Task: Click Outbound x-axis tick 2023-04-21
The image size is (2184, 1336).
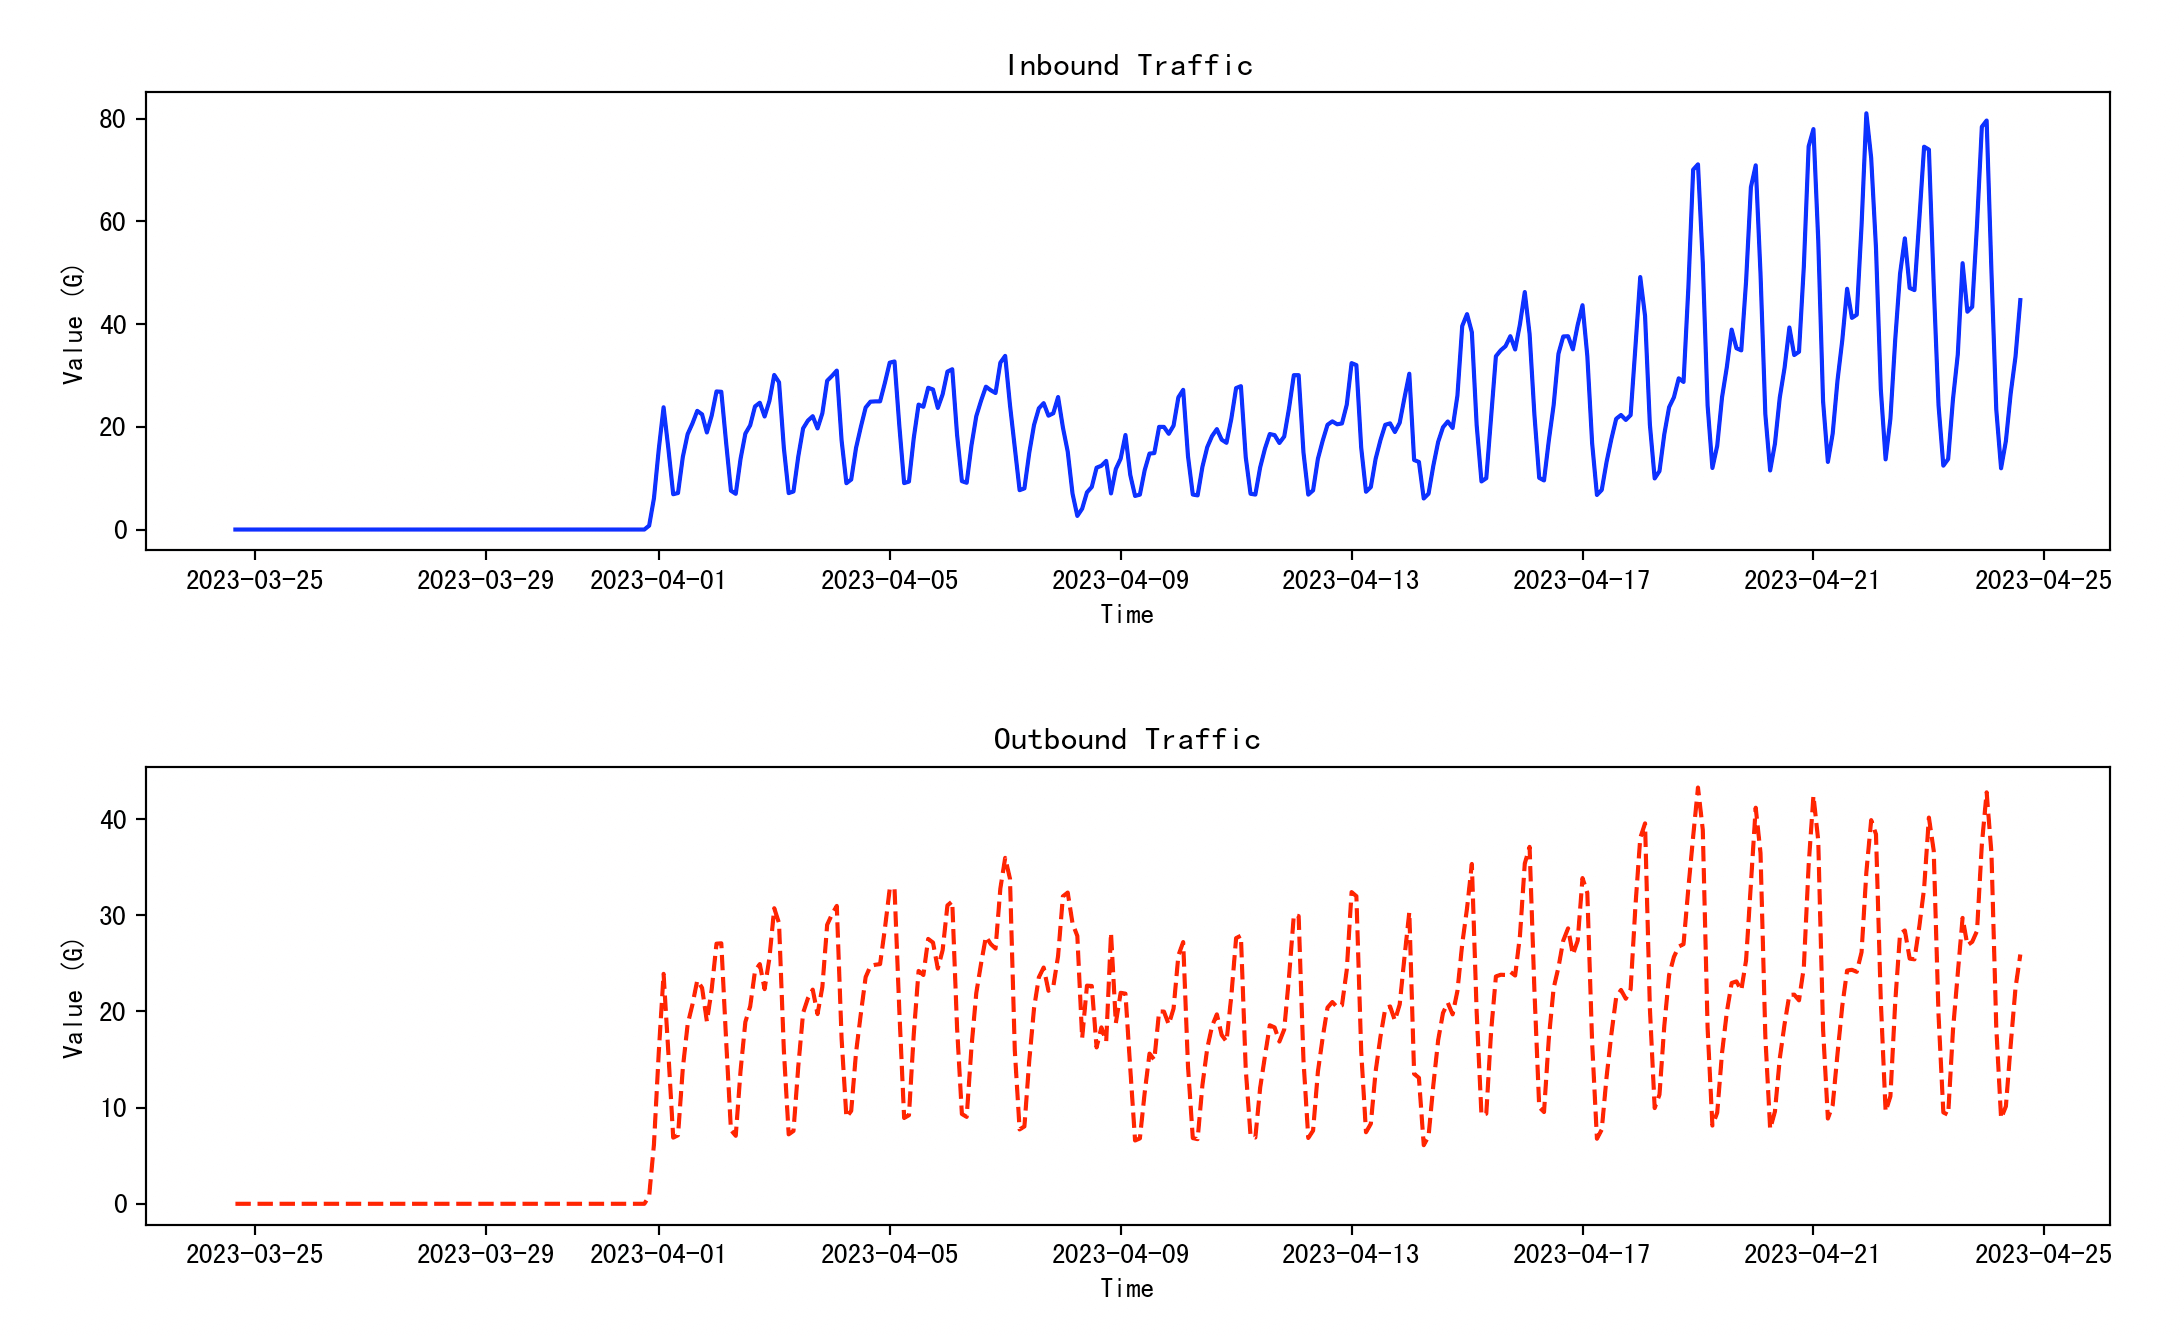Action: 1812,1255
